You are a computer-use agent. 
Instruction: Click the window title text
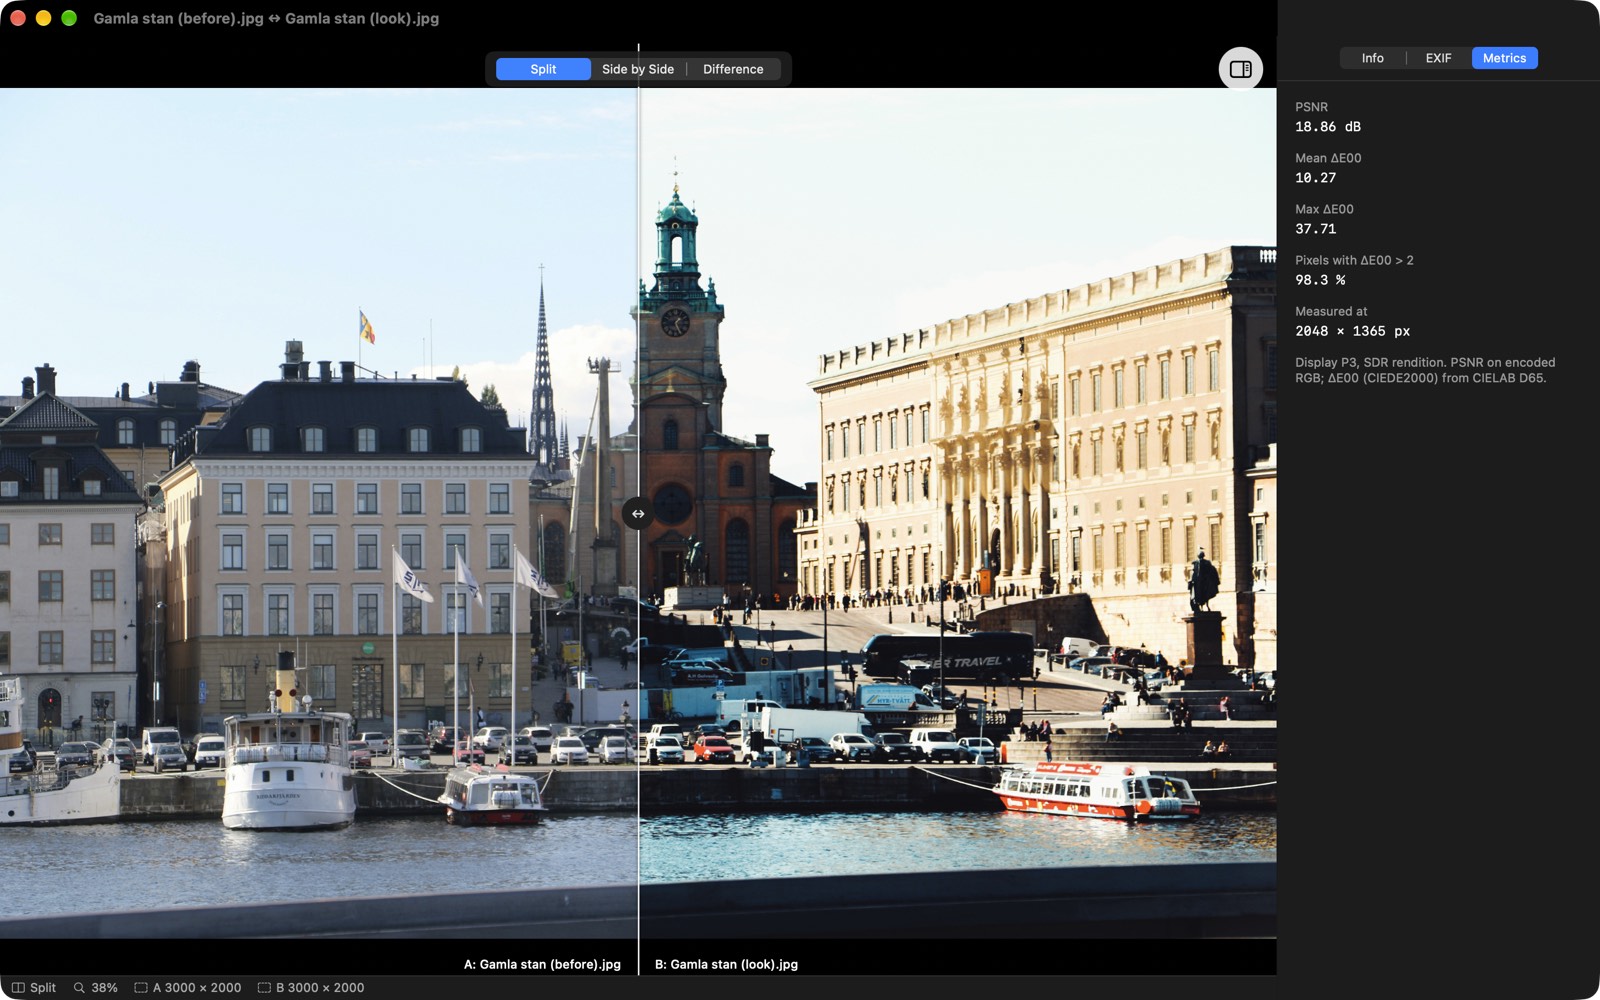point(266,18)
